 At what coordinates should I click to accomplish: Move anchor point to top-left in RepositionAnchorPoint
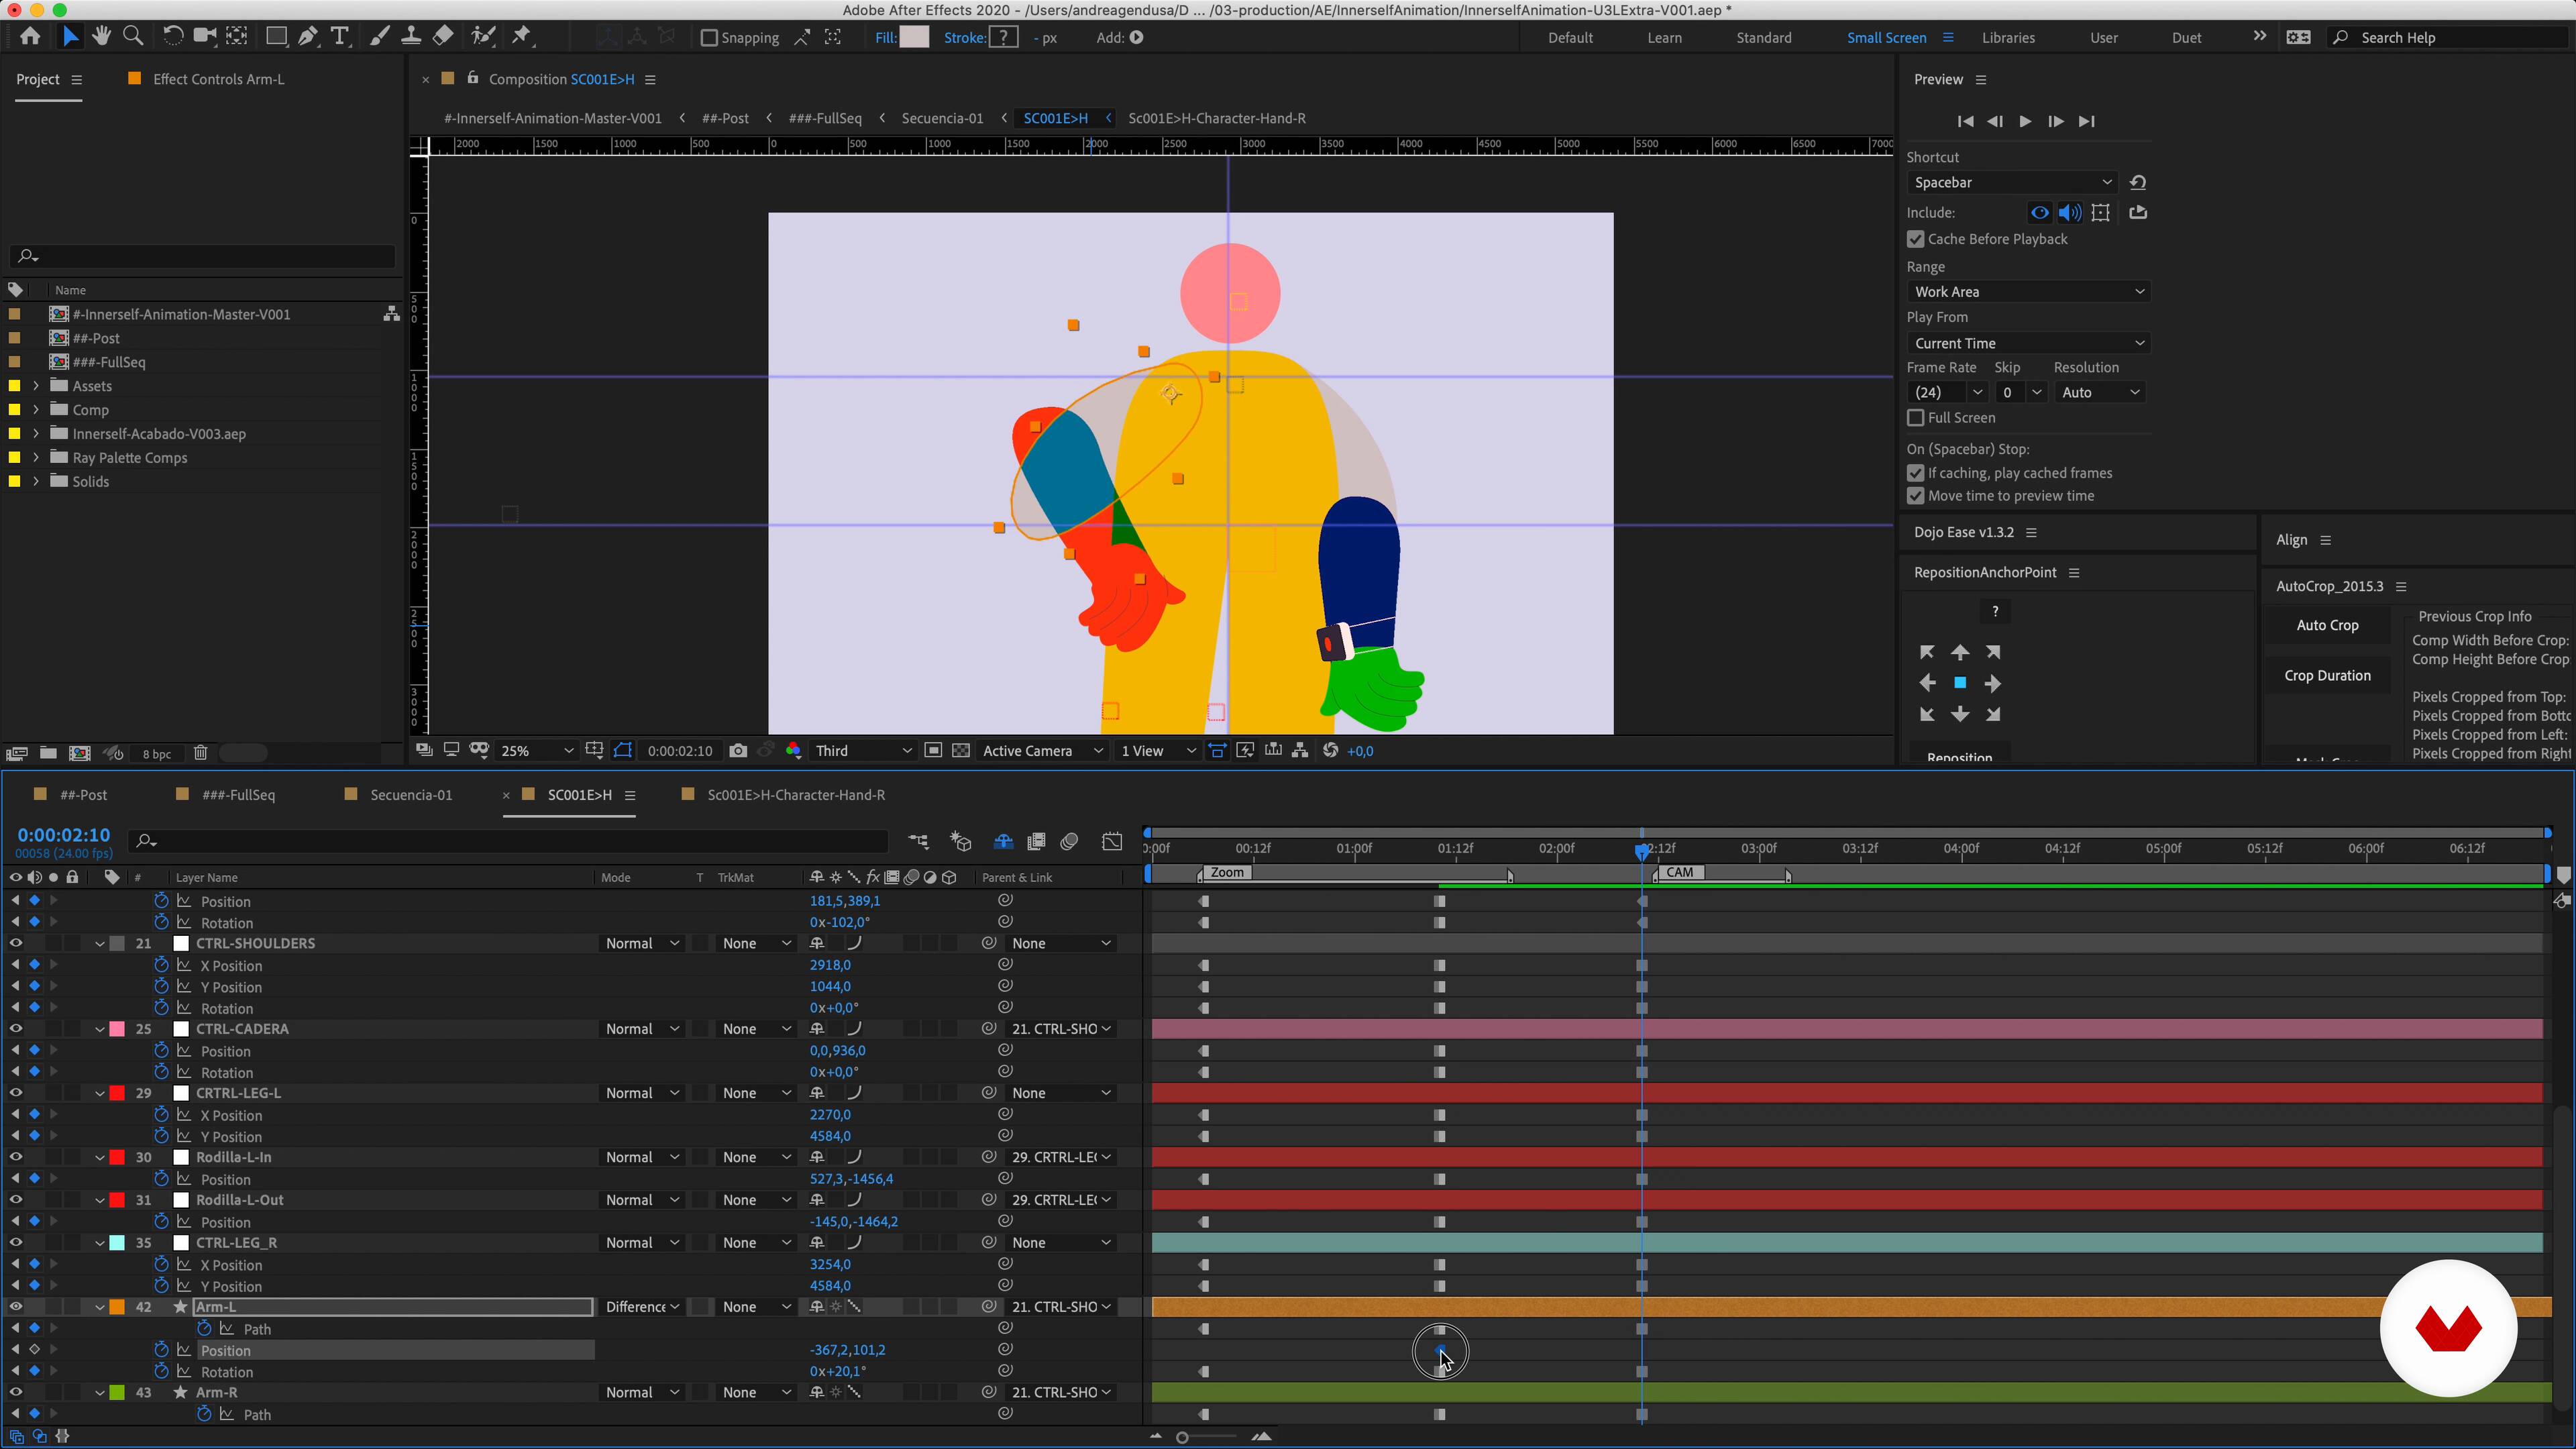pyautogui.click(x=1927, y=652)
